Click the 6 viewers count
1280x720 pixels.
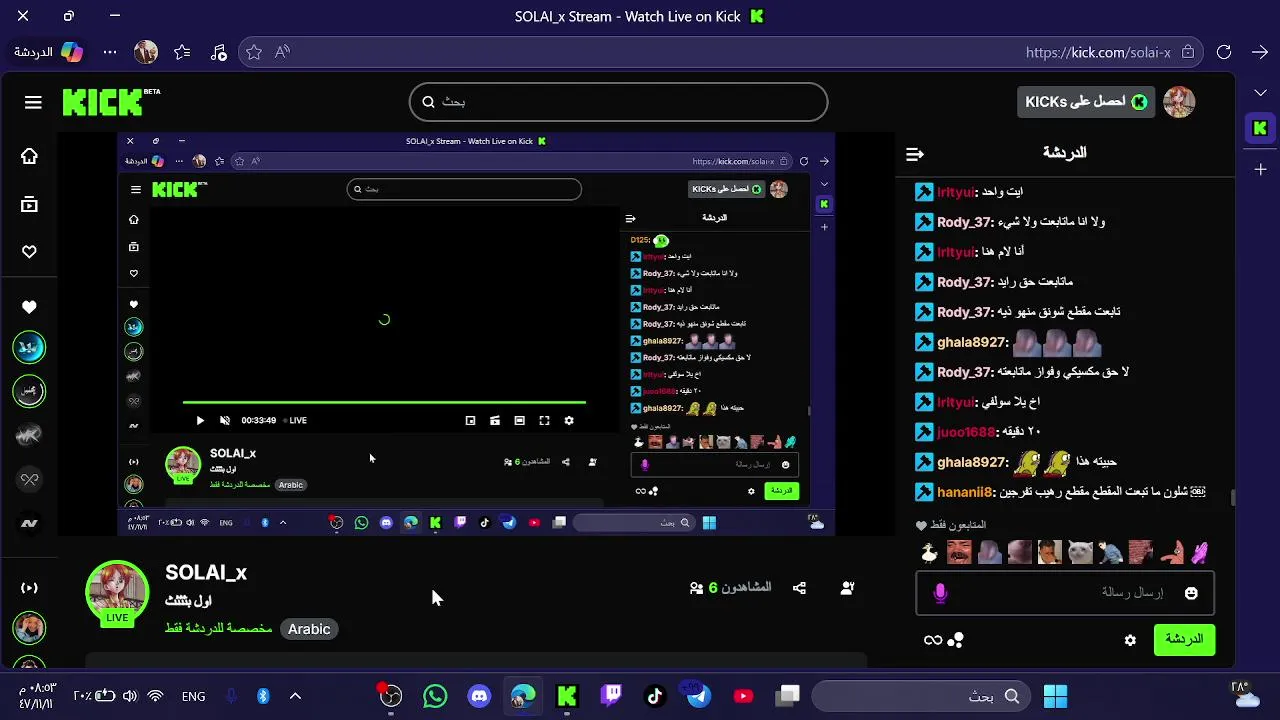pyautogui.click(x=730, y=588)
